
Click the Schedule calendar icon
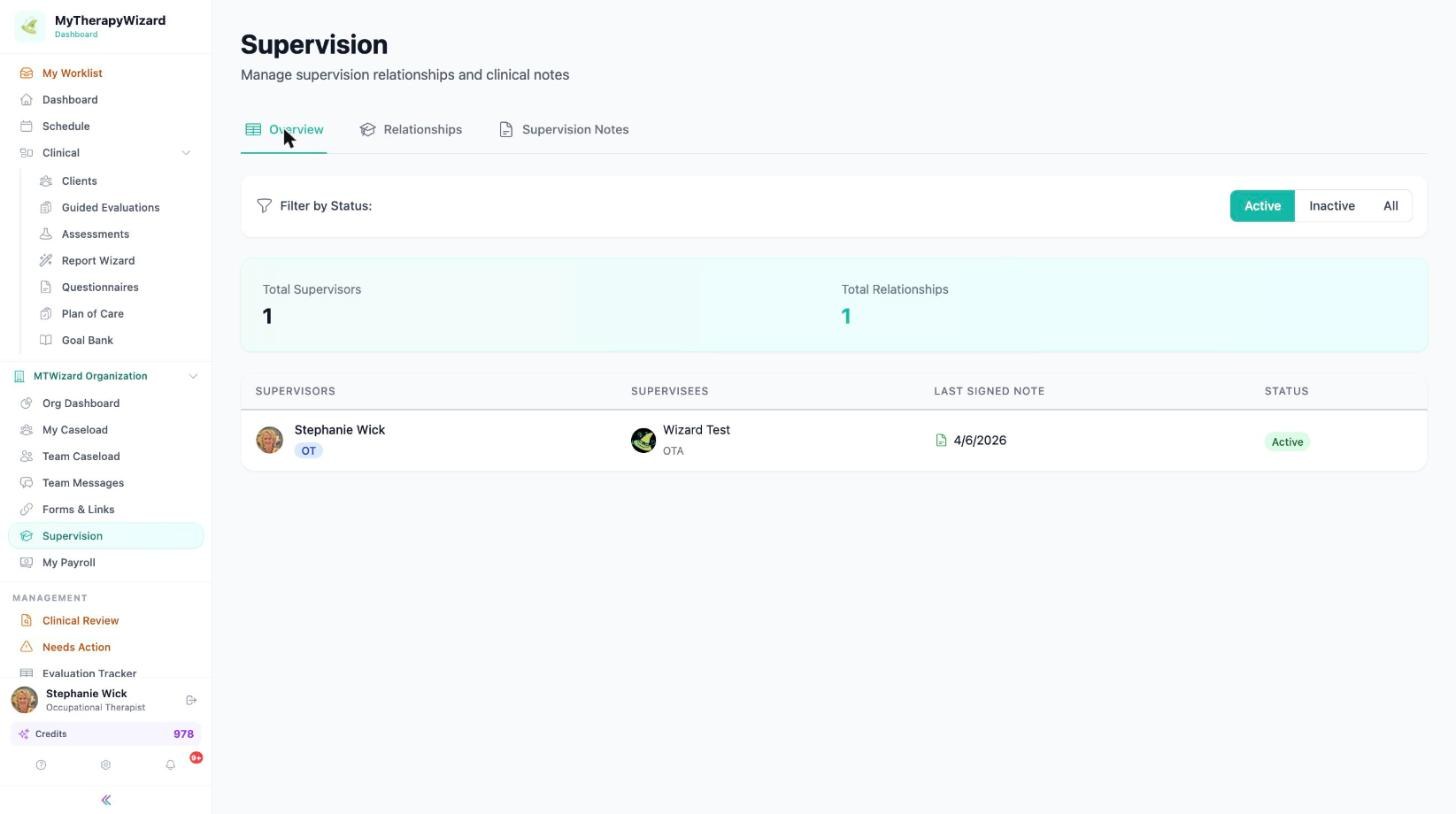tap(26, 126)
